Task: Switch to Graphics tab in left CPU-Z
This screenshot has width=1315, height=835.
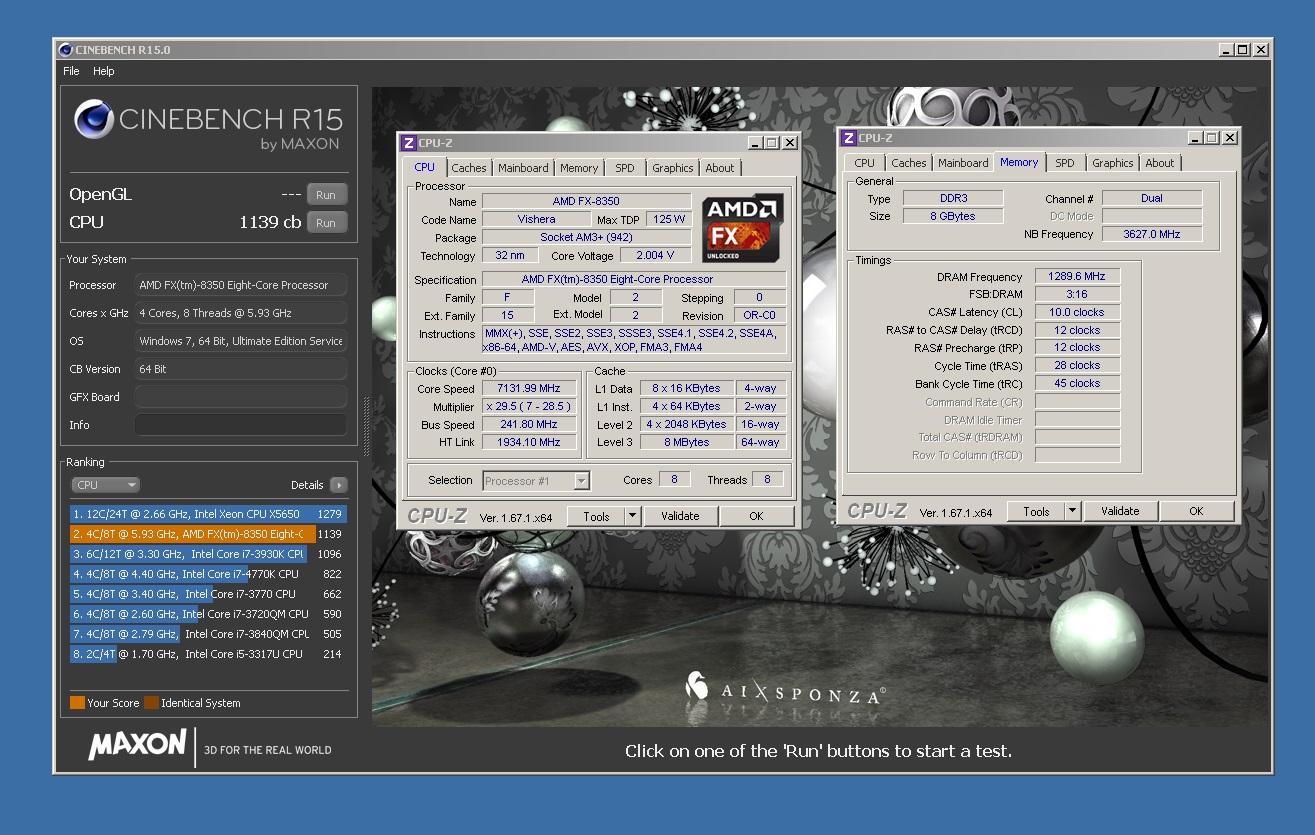Action: (x=673, y=168)
